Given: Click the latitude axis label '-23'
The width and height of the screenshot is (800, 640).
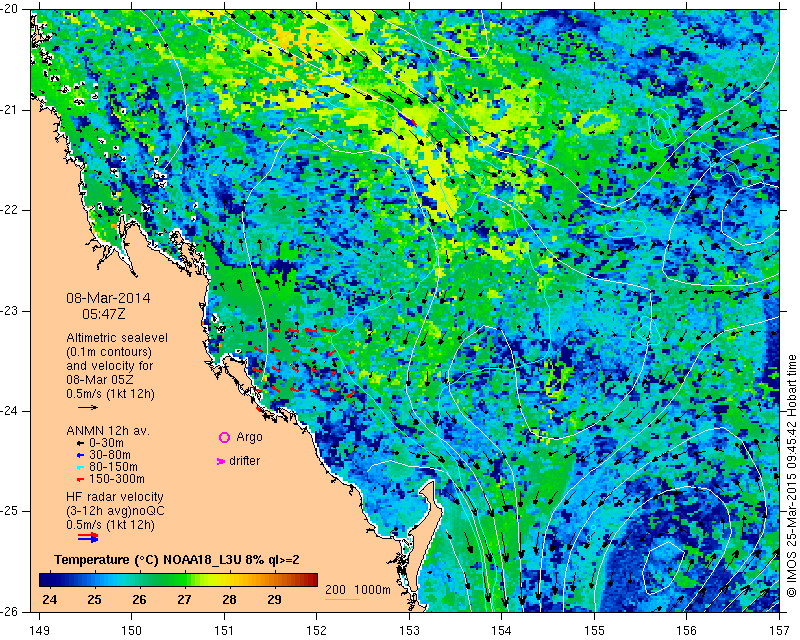Looking at the screenshot, I should click(11, 311).
